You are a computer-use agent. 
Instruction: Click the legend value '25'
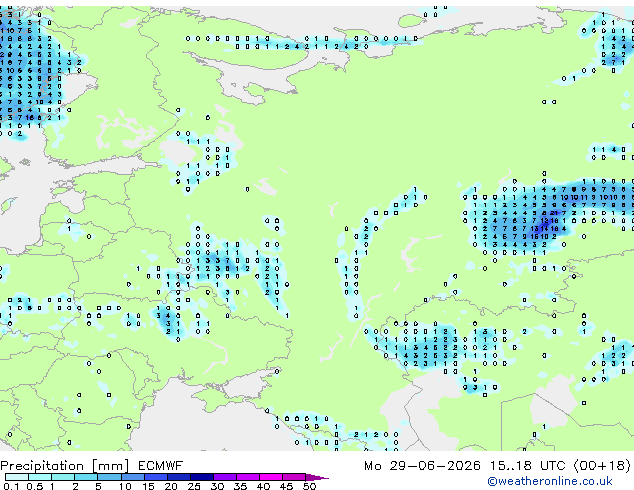point(194,486)
